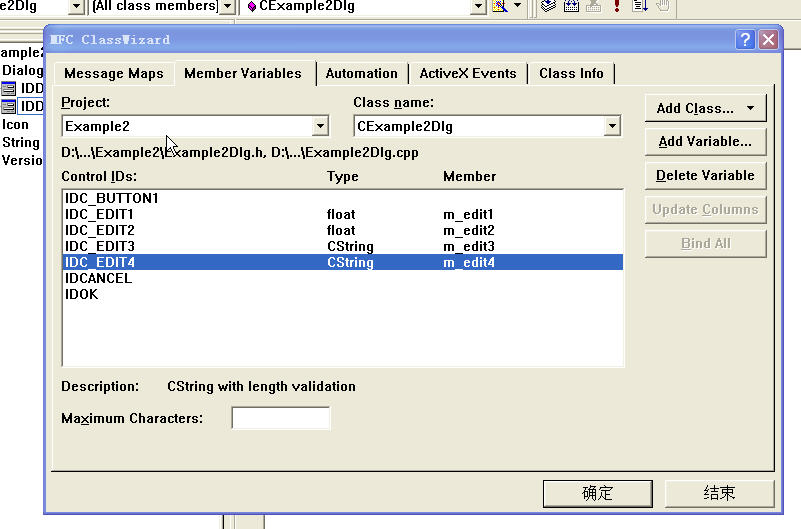The width and height of the screenshot is (801, 529).
Task: Click the disabled Update Columns button
Action: point(705,209)
